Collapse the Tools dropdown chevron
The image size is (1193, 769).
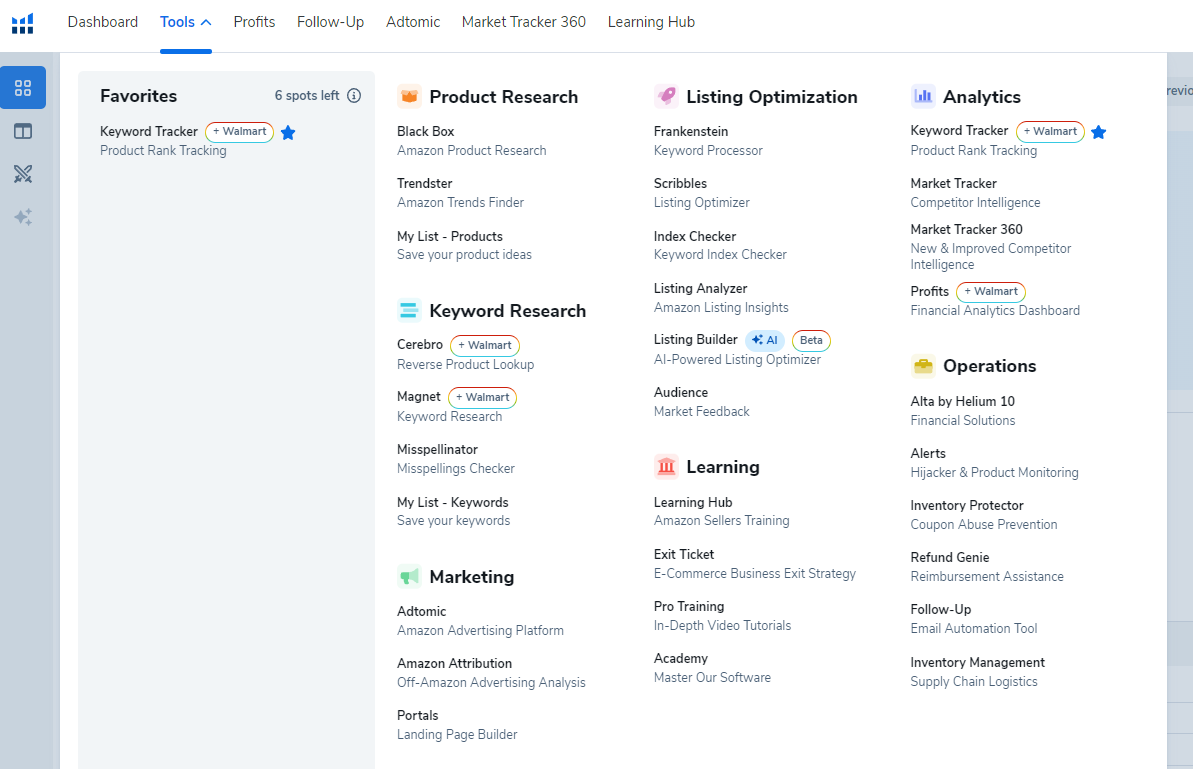tap(206, 23)
